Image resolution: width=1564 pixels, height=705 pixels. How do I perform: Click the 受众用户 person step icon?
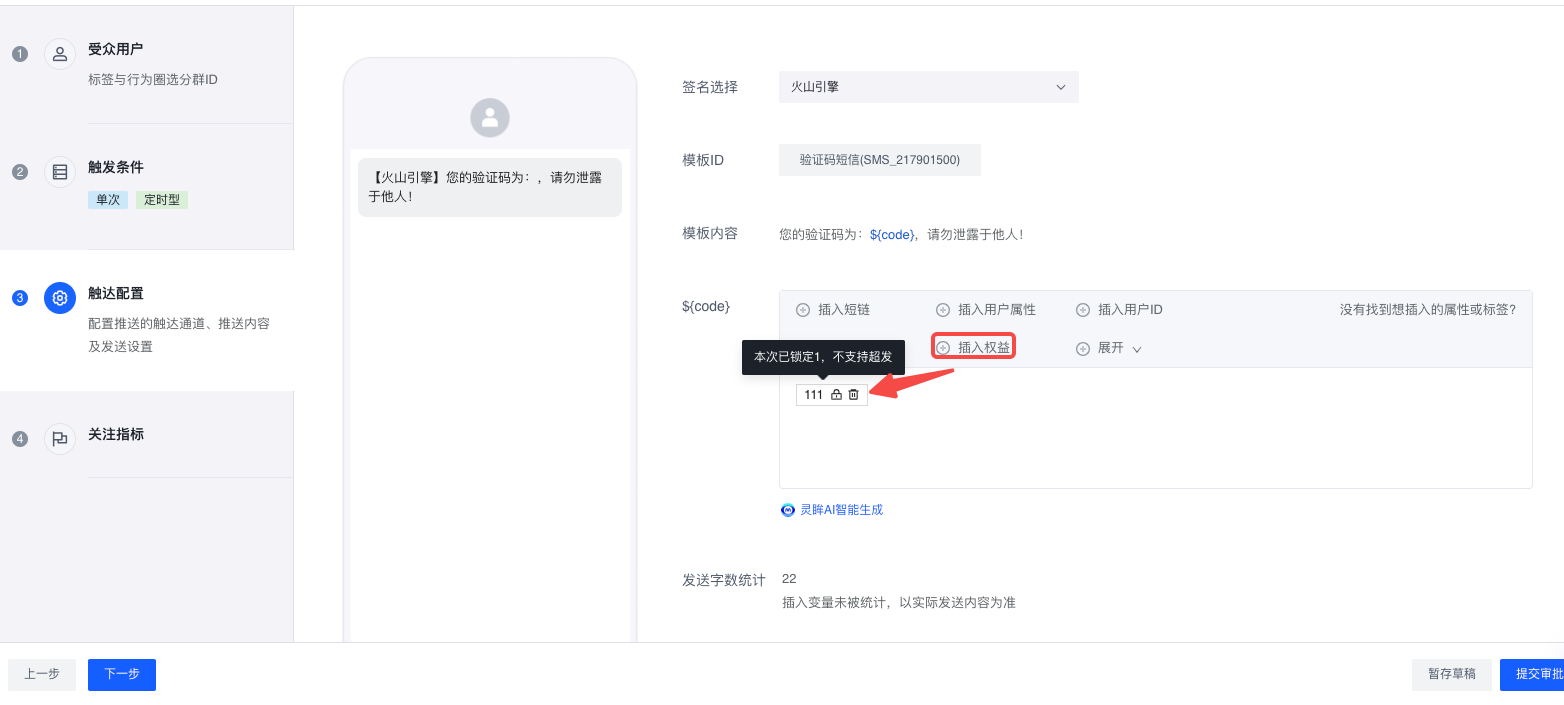tap(60, 54)
